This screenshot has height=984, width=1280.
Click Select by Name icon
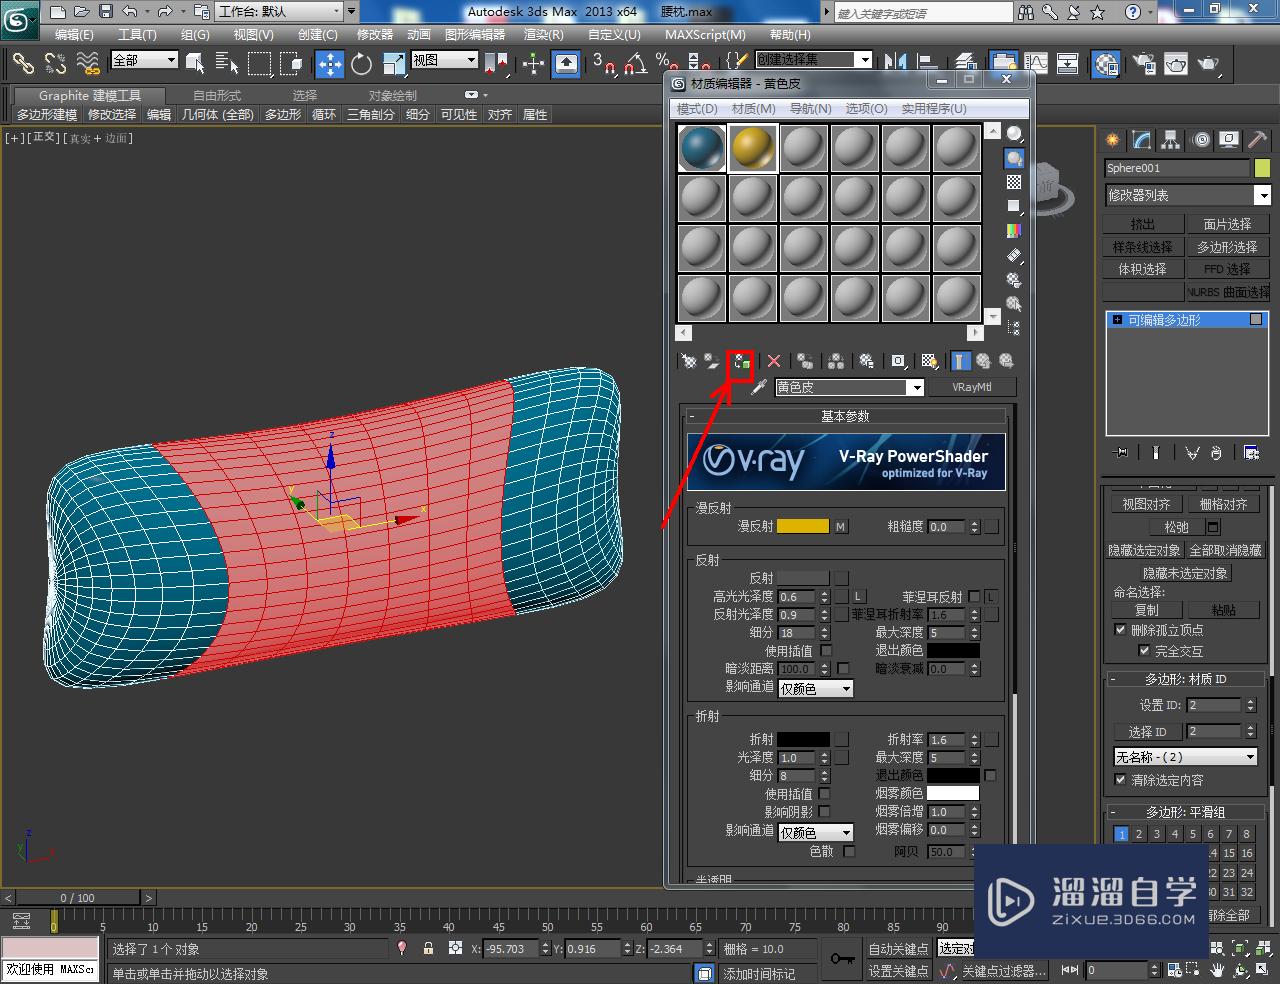pyautogui.click(x=227, y=64)
